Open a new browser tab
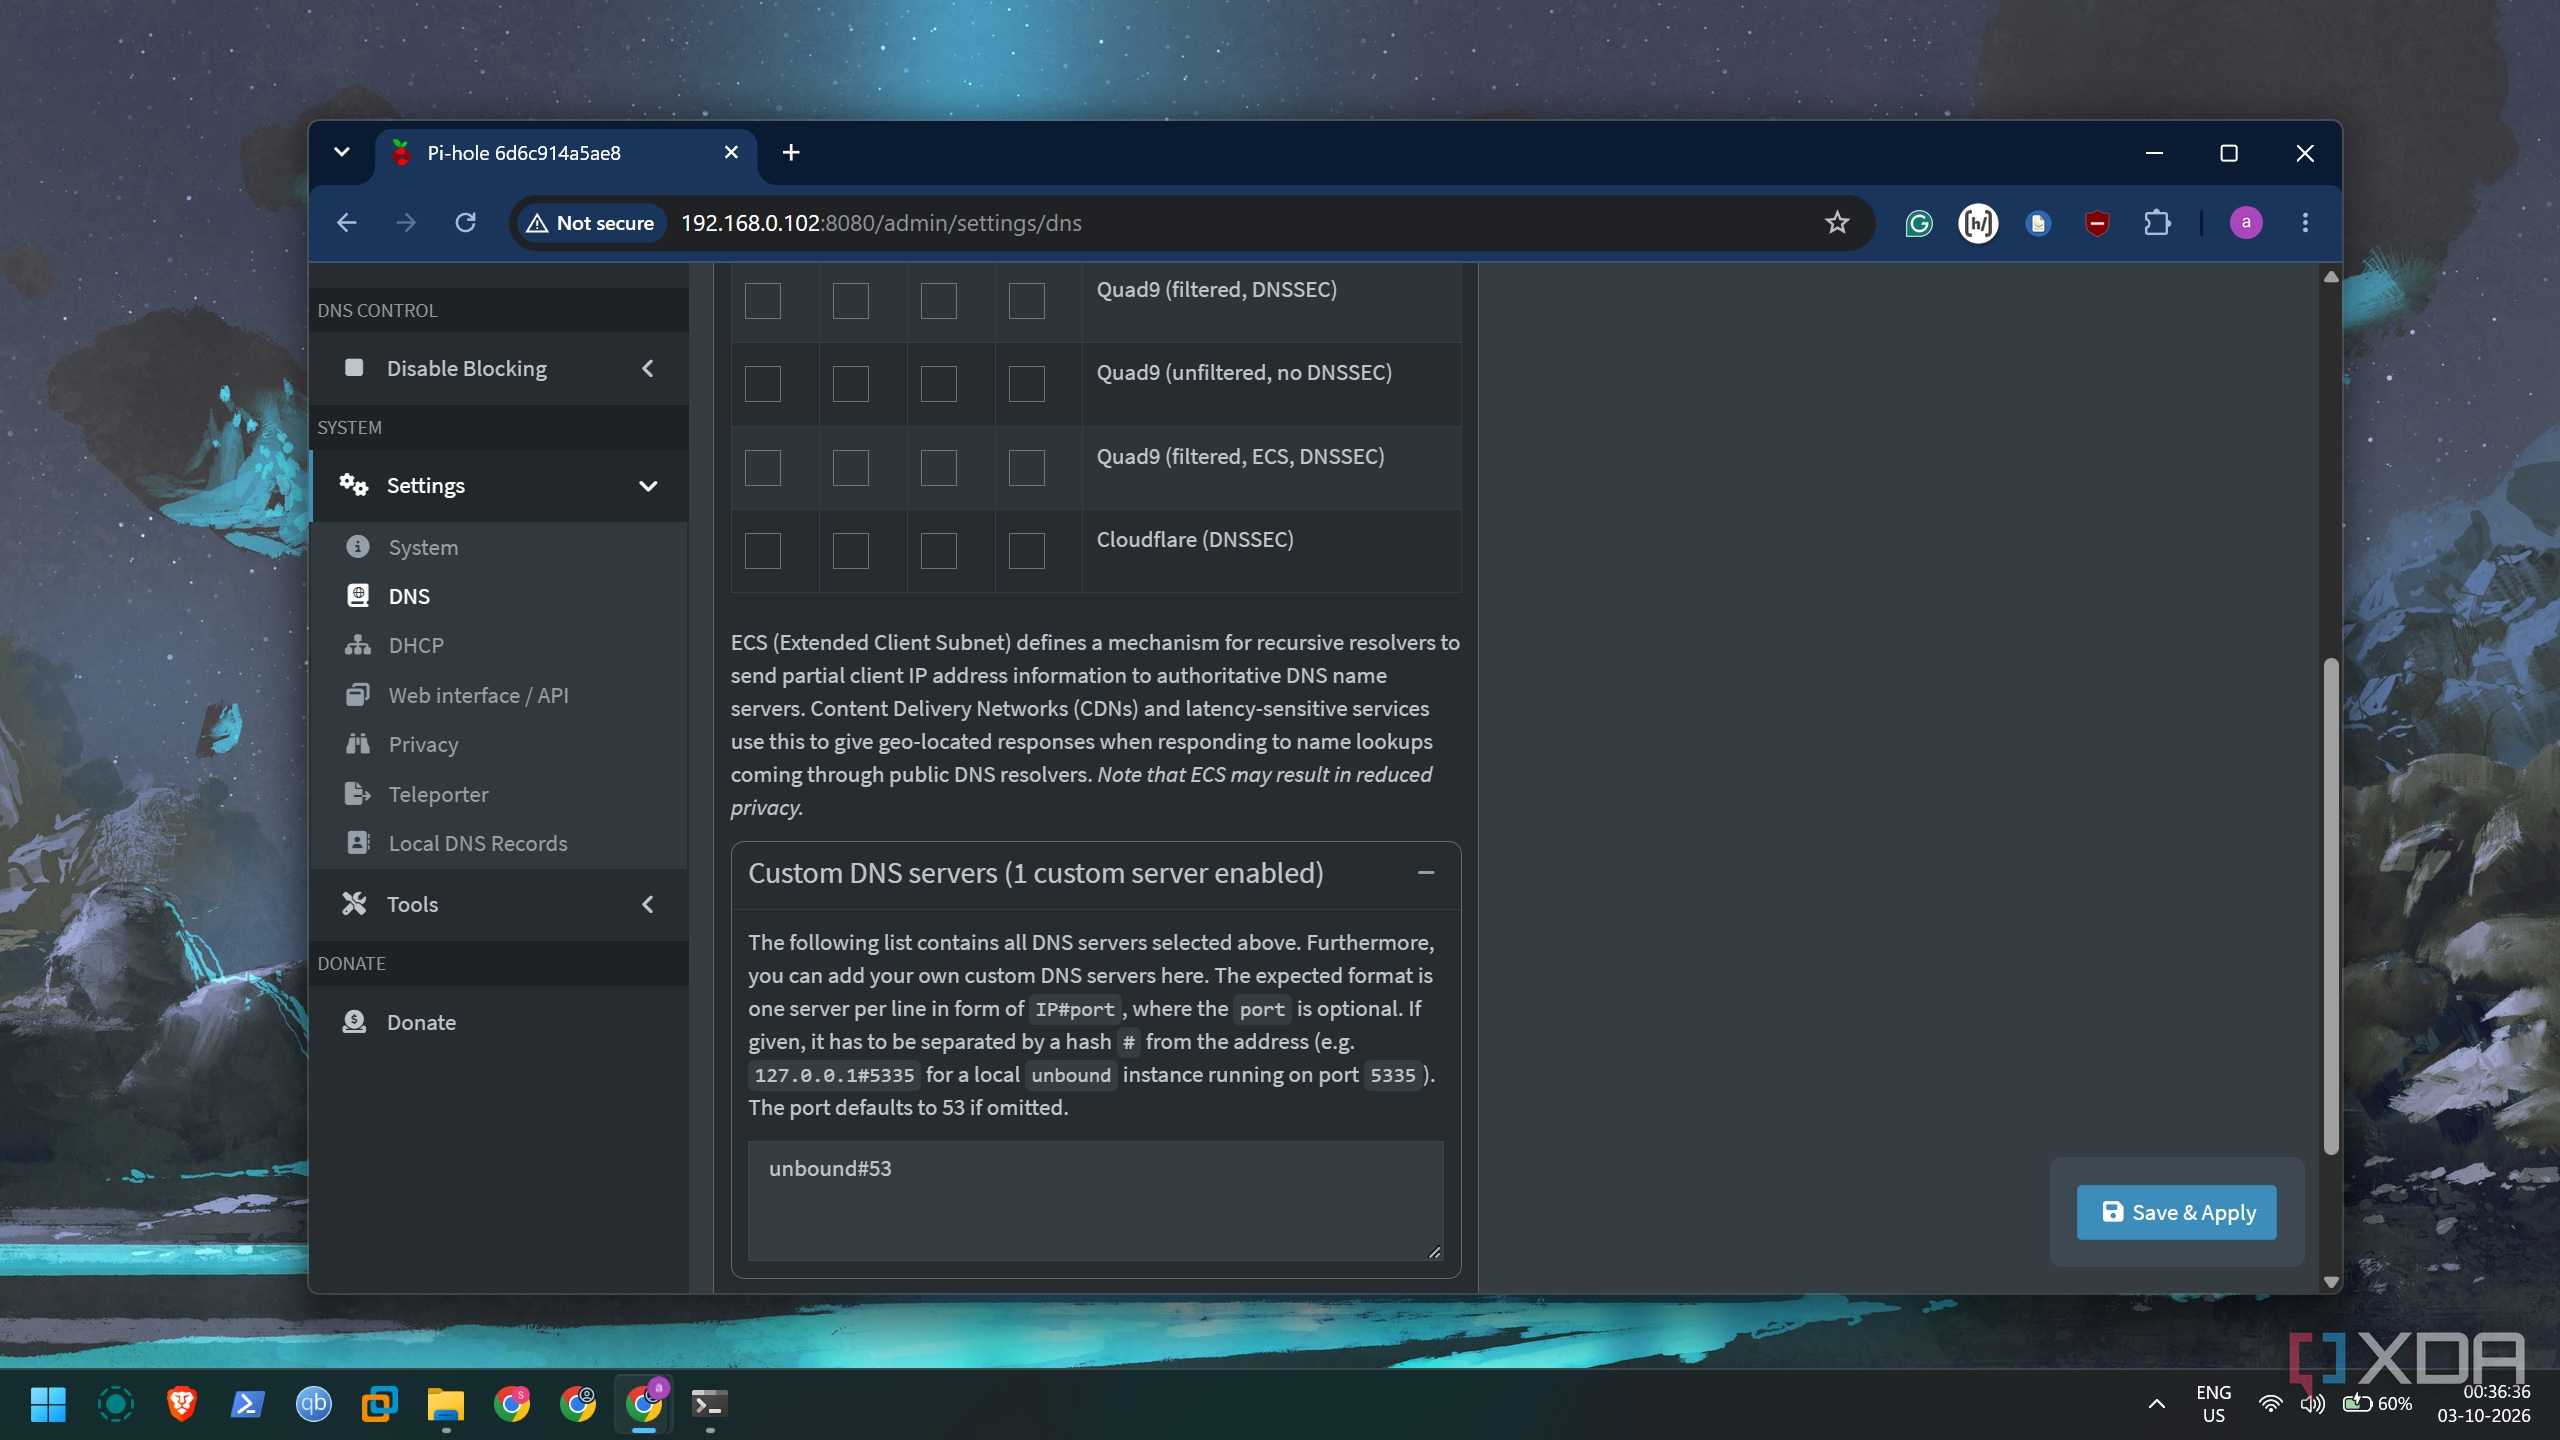Viewport: 2560px width, 1440px height. click(791, 152)
